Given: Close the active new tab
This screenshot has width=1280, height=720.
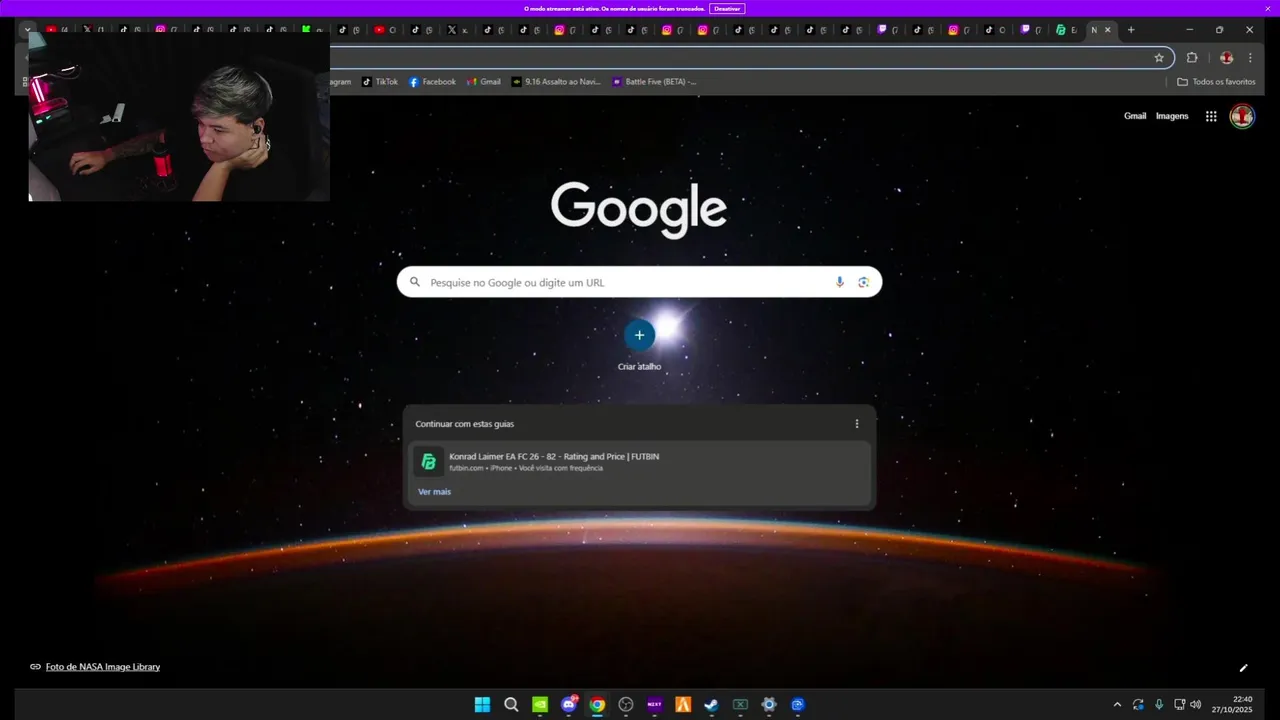Looking at the screenshot, I should 1107,30.
